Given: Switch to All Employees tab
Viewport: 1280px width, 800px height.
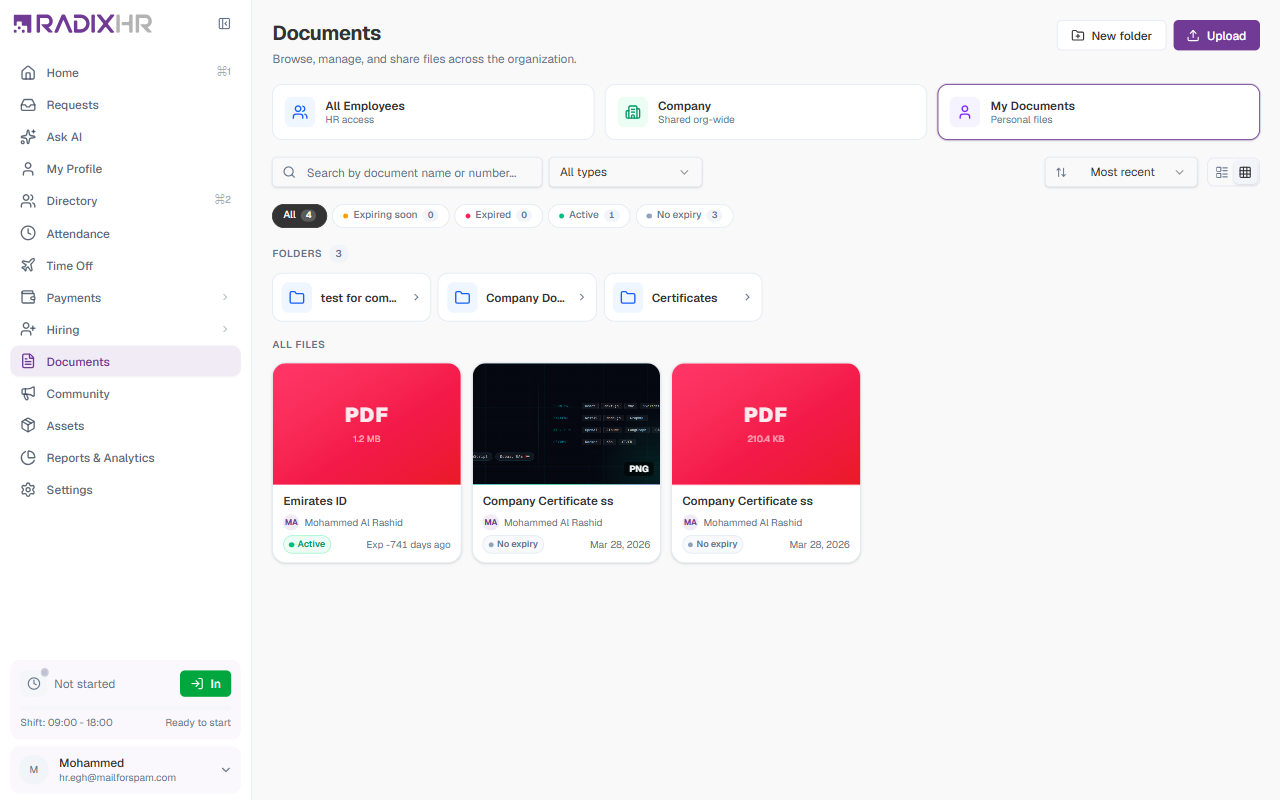Looking at the screenshot, I should pos(433,112).
